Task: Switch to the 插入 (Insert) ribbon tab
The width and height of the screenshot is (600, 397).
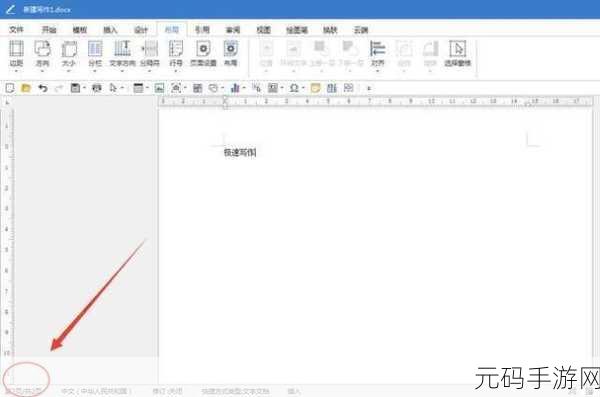Action: (110, 29)
